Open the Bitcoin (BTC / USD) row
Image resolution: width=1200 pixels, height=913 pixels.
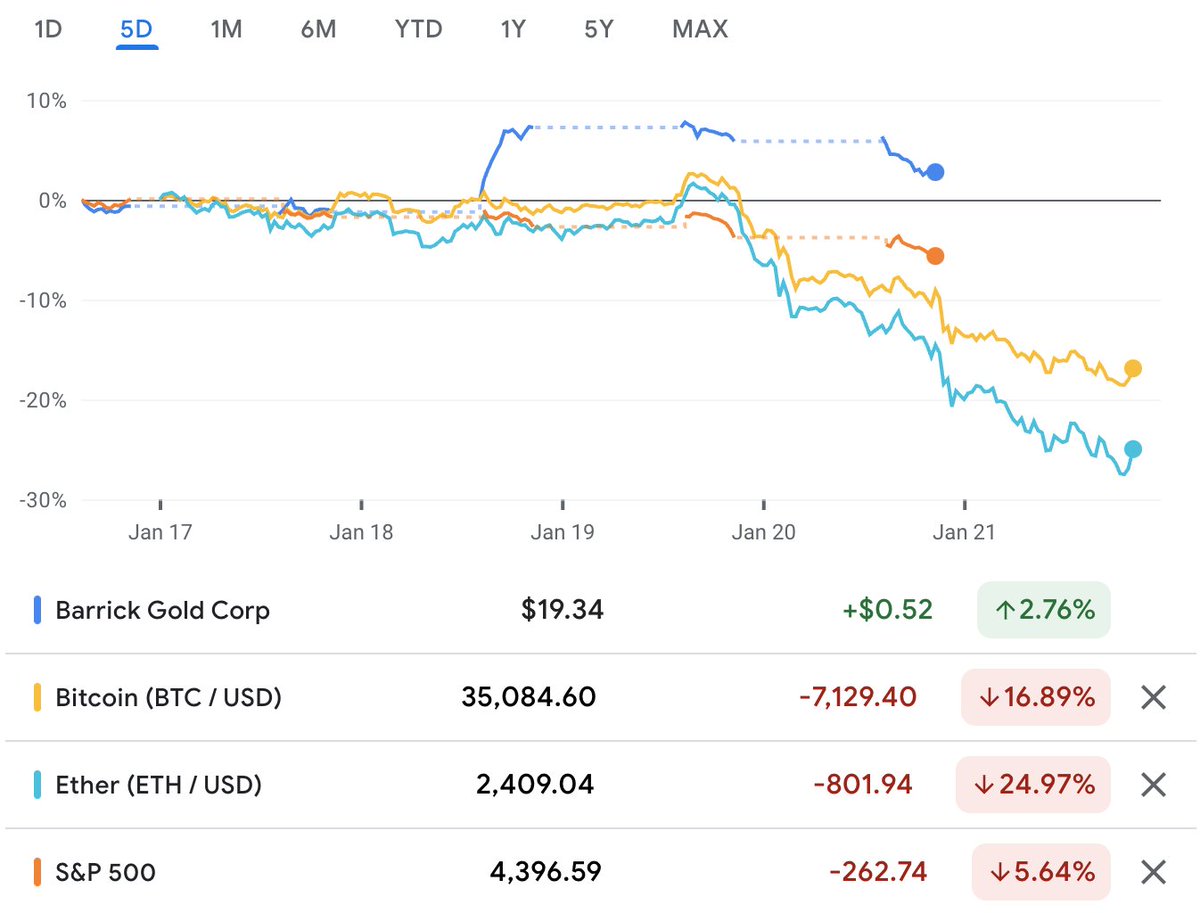600,697
